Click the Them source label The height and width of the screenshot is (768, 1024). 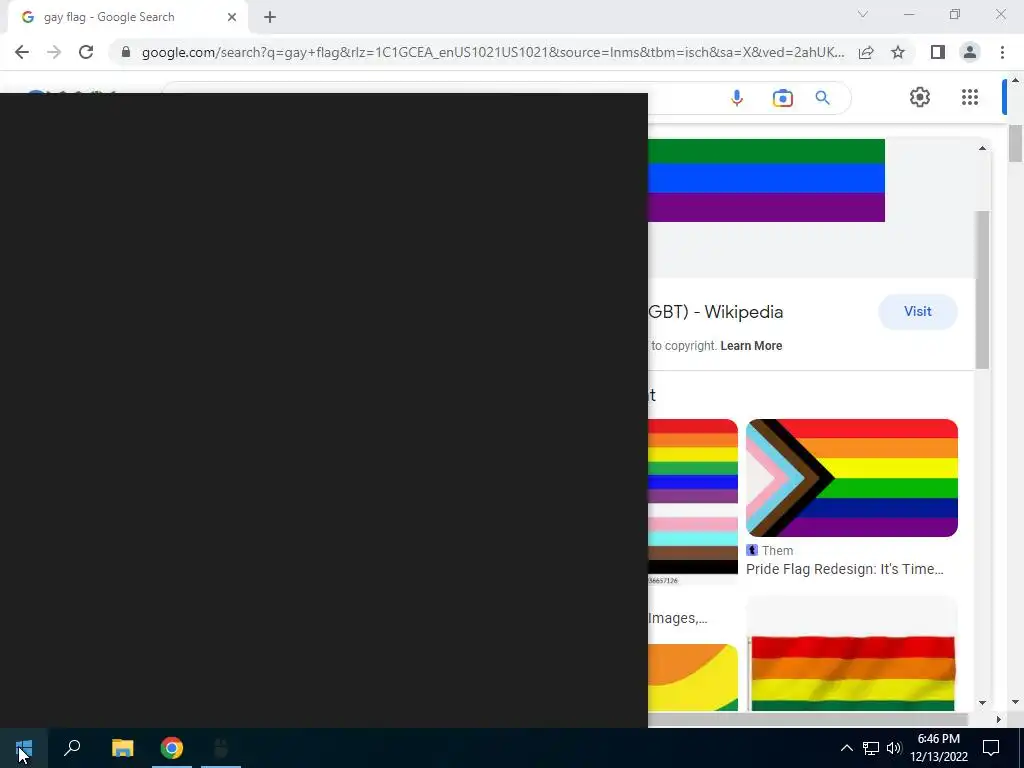pos(777,551)
